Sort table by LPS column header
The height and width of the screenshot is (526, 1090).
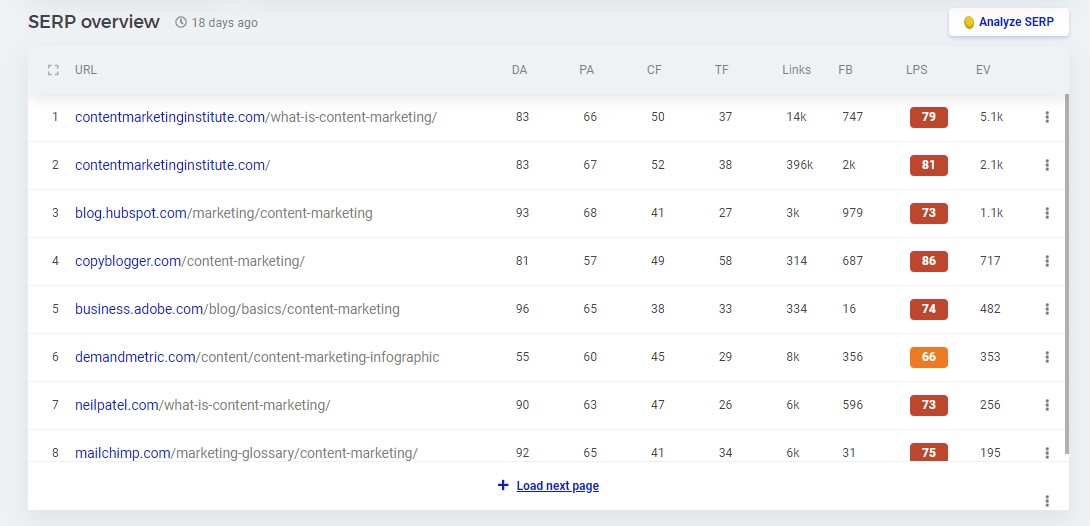(915, 70)
